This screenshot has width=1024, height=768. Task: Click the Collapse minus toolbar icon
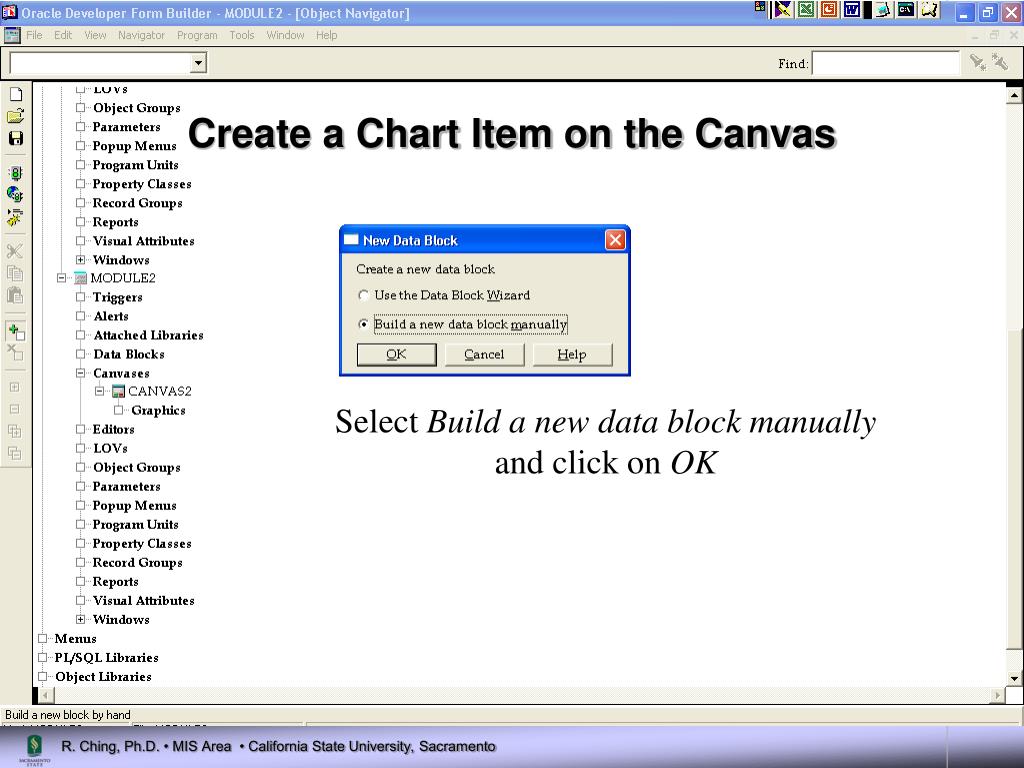point(14,409)
